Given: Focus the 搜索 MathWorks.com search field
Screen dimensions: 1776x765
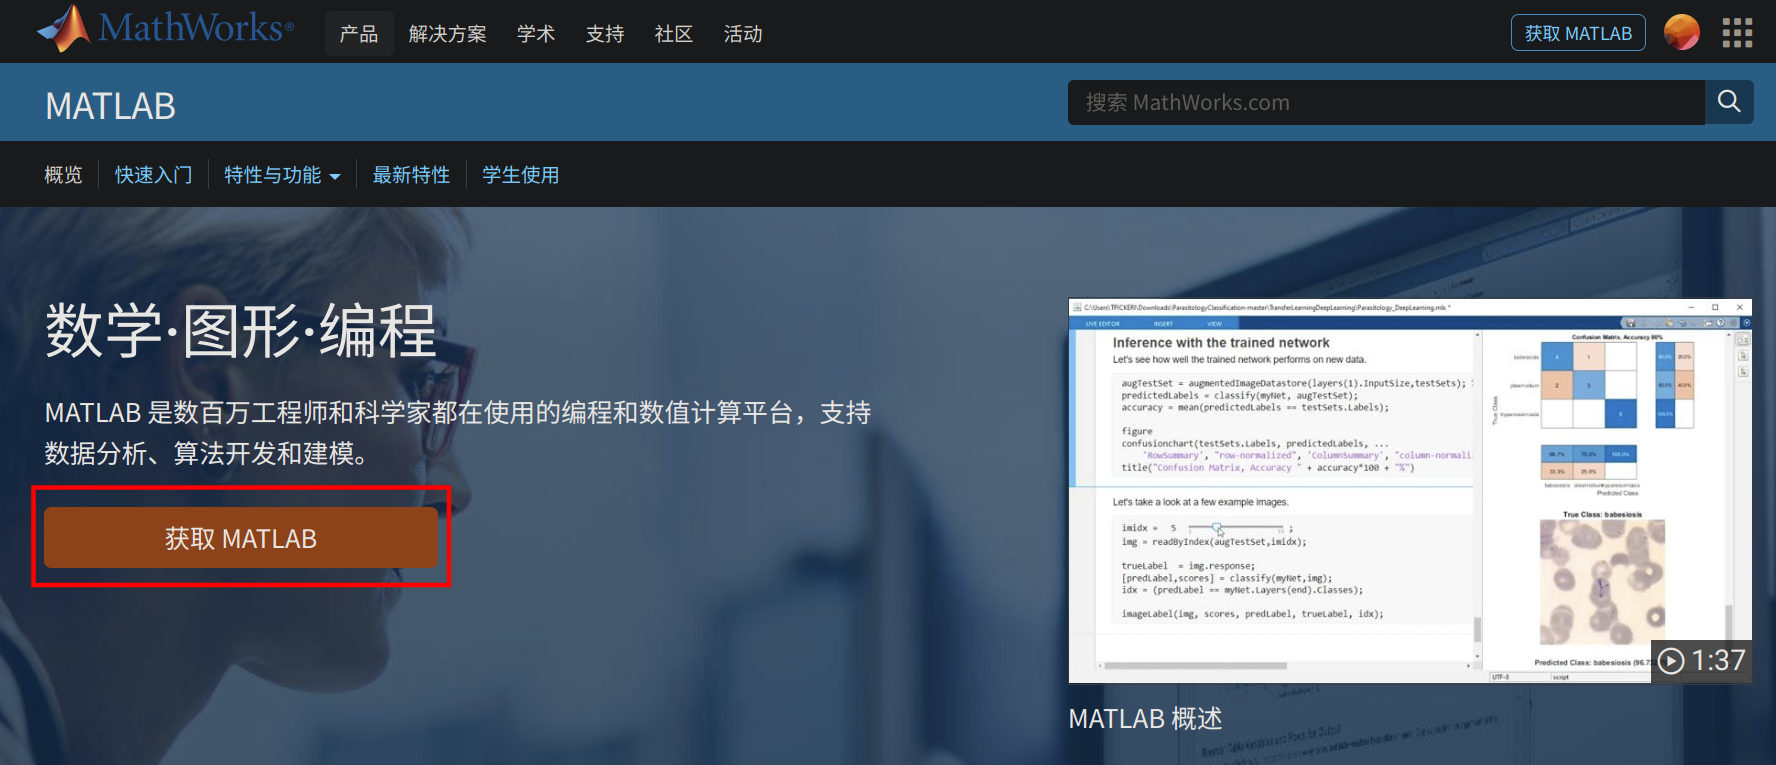Looking at the screenshot, I should 1386,102.
